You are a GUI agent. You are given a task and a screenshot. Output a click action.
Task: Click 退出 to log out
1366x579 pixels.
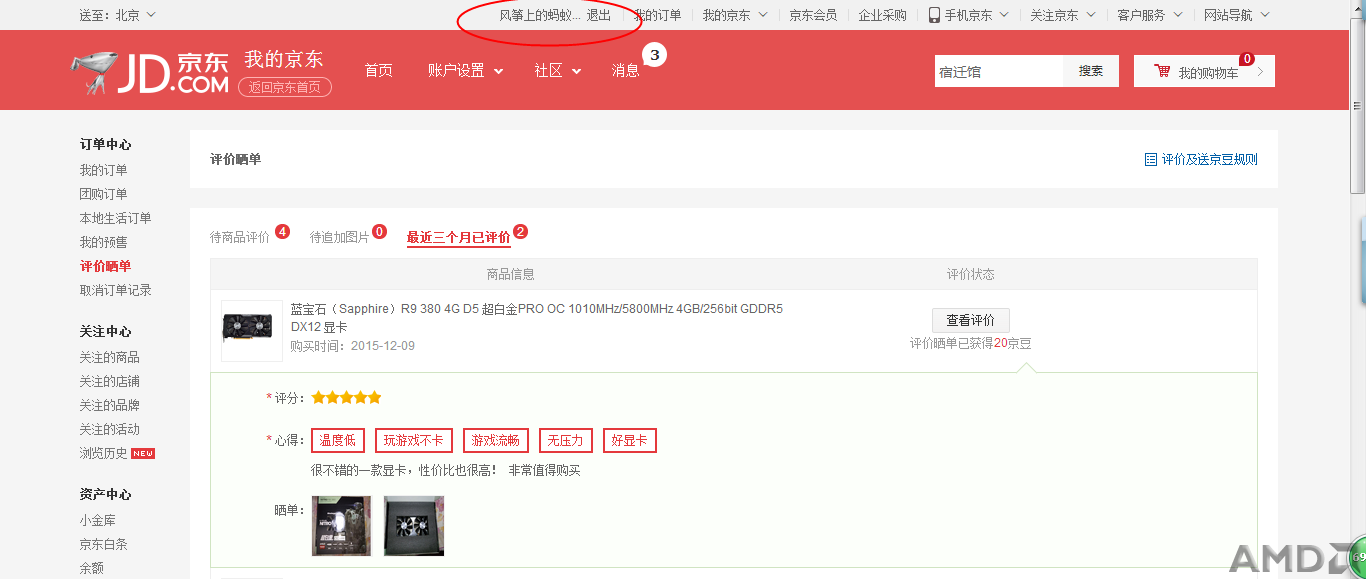coord(599,15)
